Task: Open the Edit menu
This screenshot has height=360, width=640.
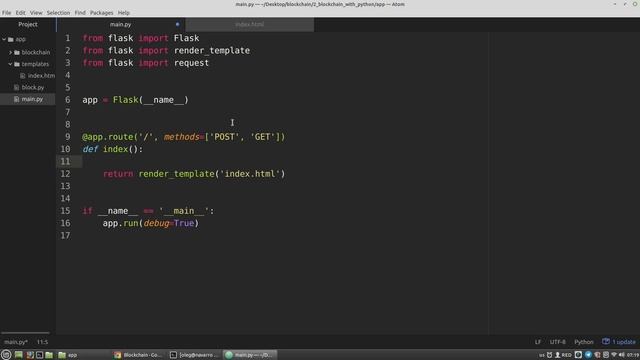Action: [x=20, y=13]
